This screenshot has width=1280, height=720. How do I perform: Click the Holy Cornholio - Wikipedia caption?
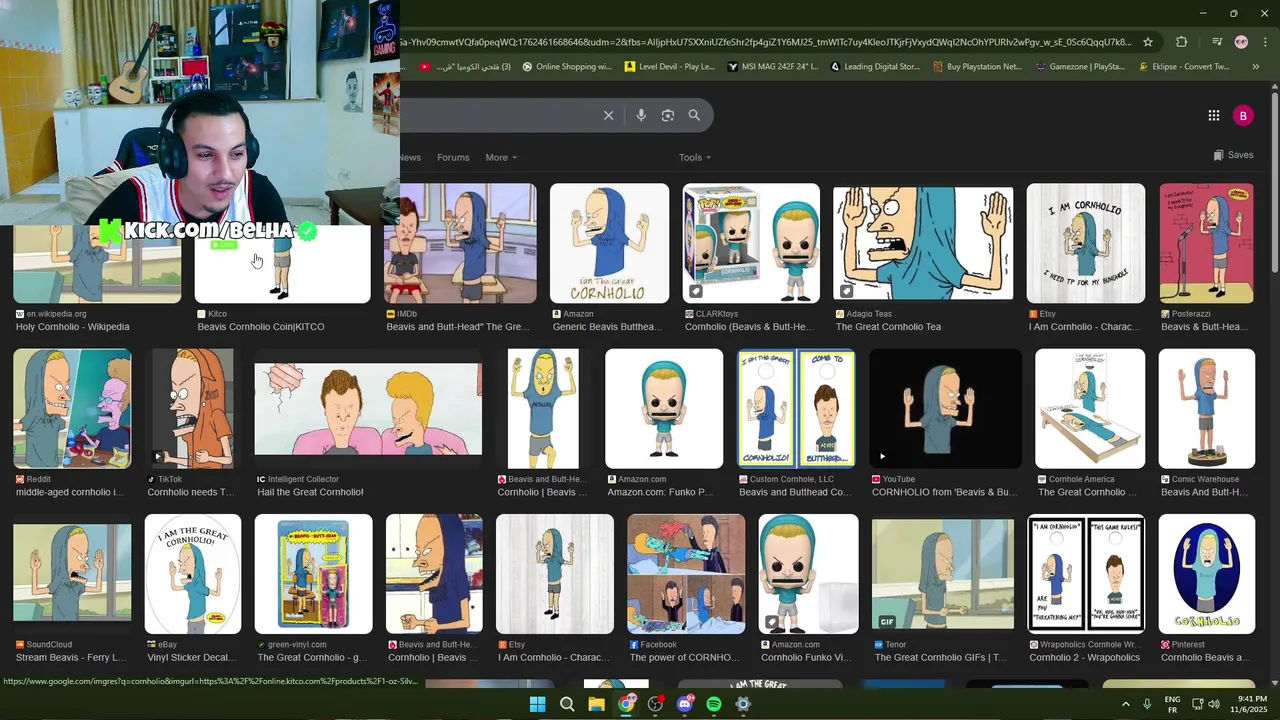pyautogui.click(x=72, y=327)
